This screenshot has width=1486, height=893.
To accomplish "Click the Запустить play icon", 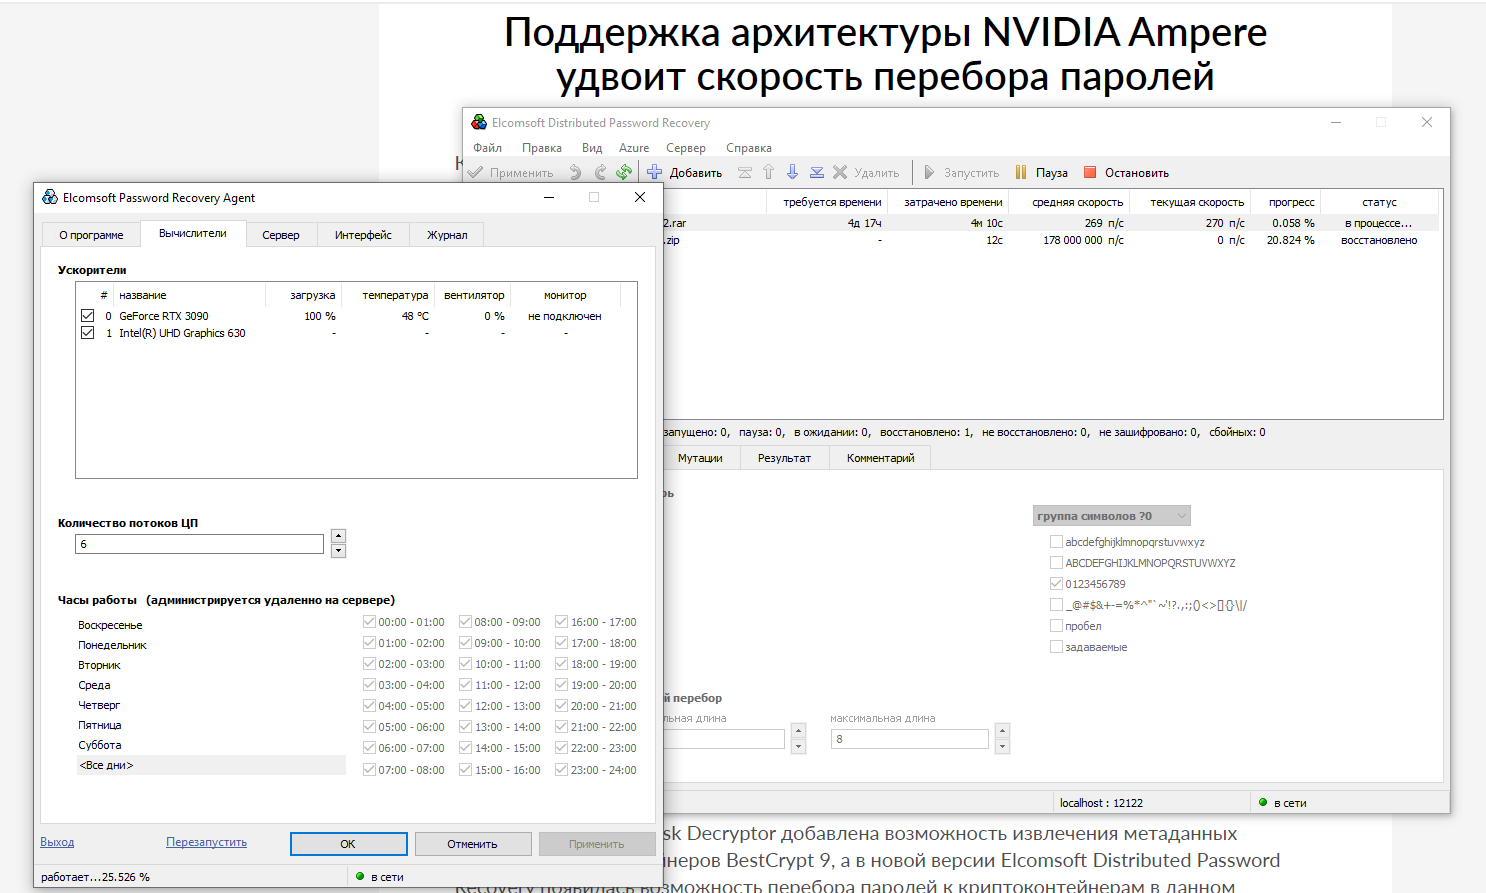I will [x=929, y=172].
